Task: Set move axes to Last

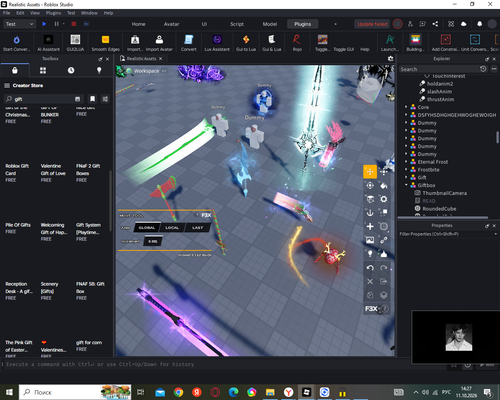Action: click(x=197, y=228)
